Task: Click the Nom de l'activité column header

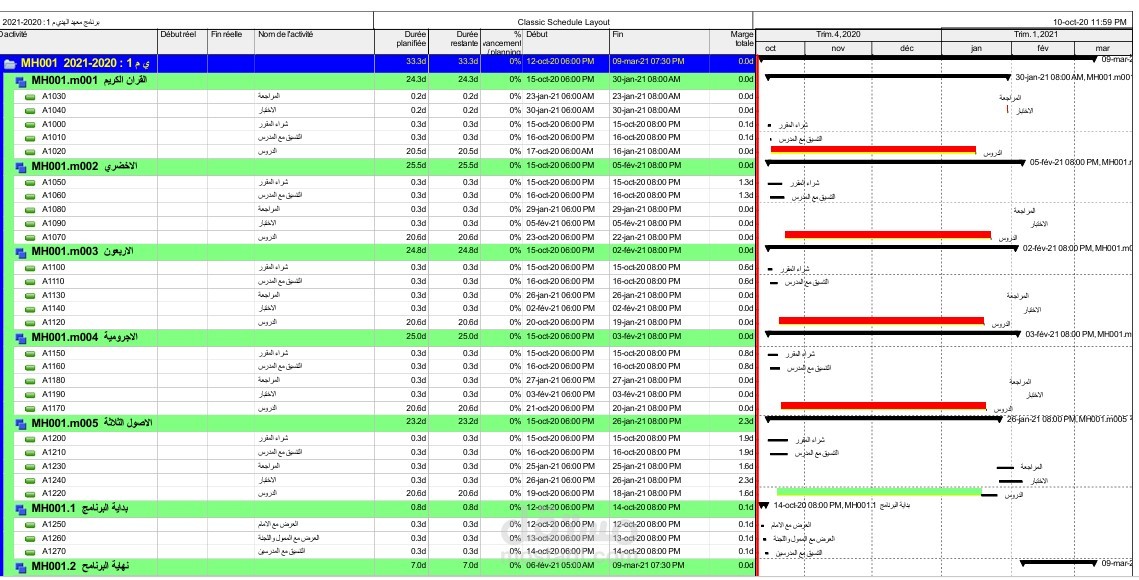Action: (314, 42)
